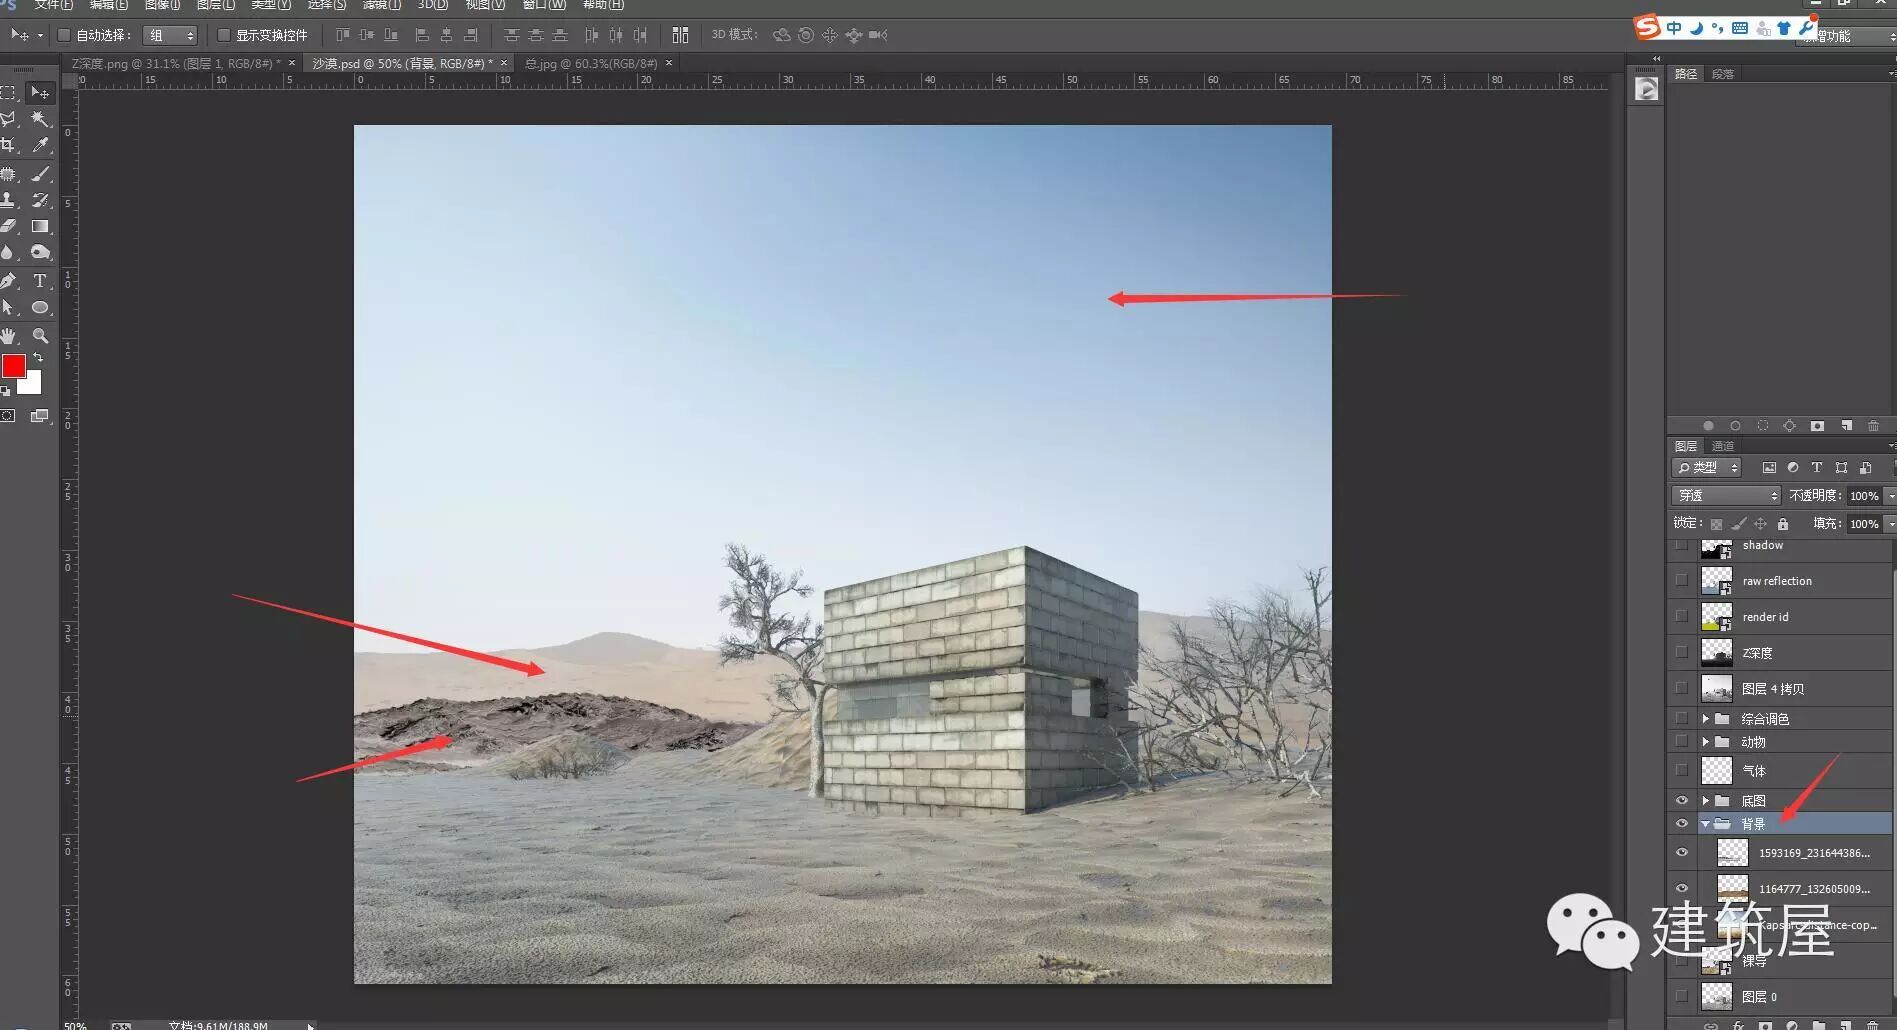Open the auto-select 组 dropdown

coord(170,35)
